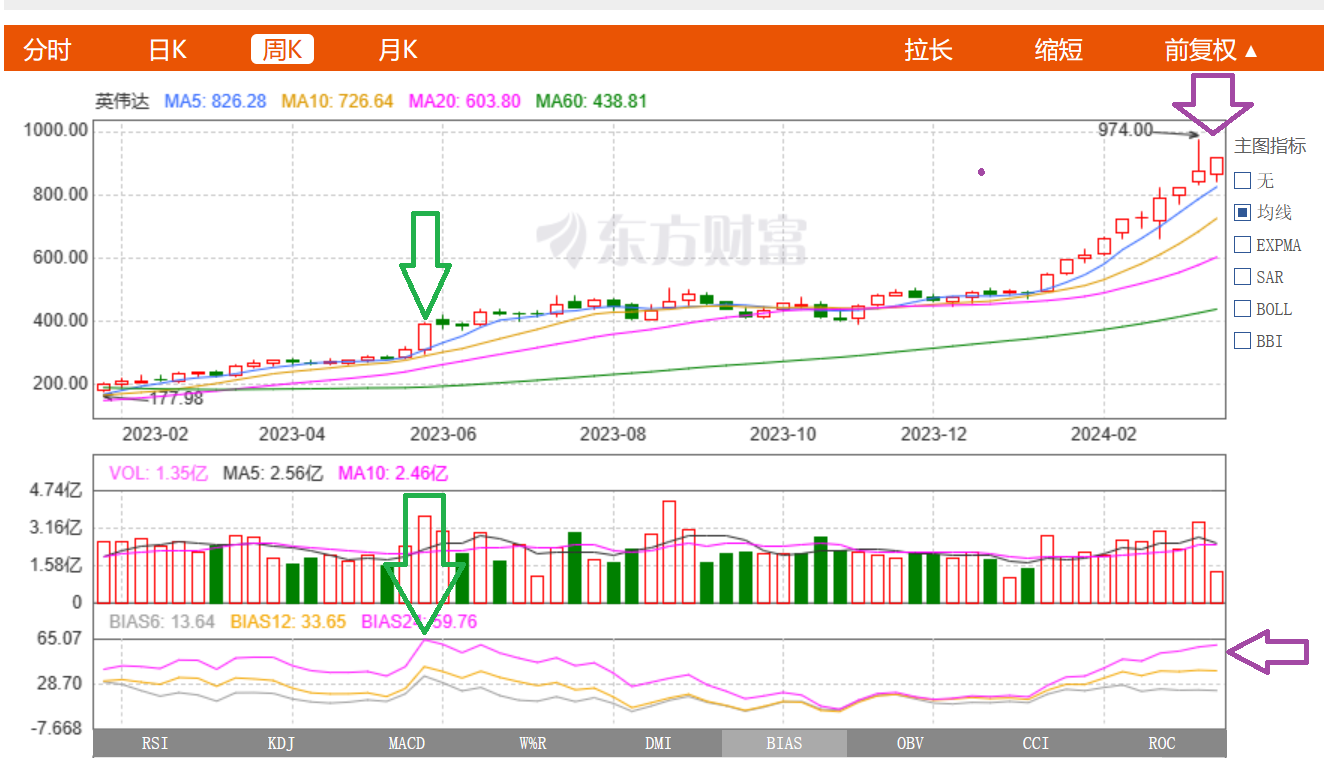
Task: Toggle the 均线 moving average checkbox
Action: click(x=1242, y=212)
